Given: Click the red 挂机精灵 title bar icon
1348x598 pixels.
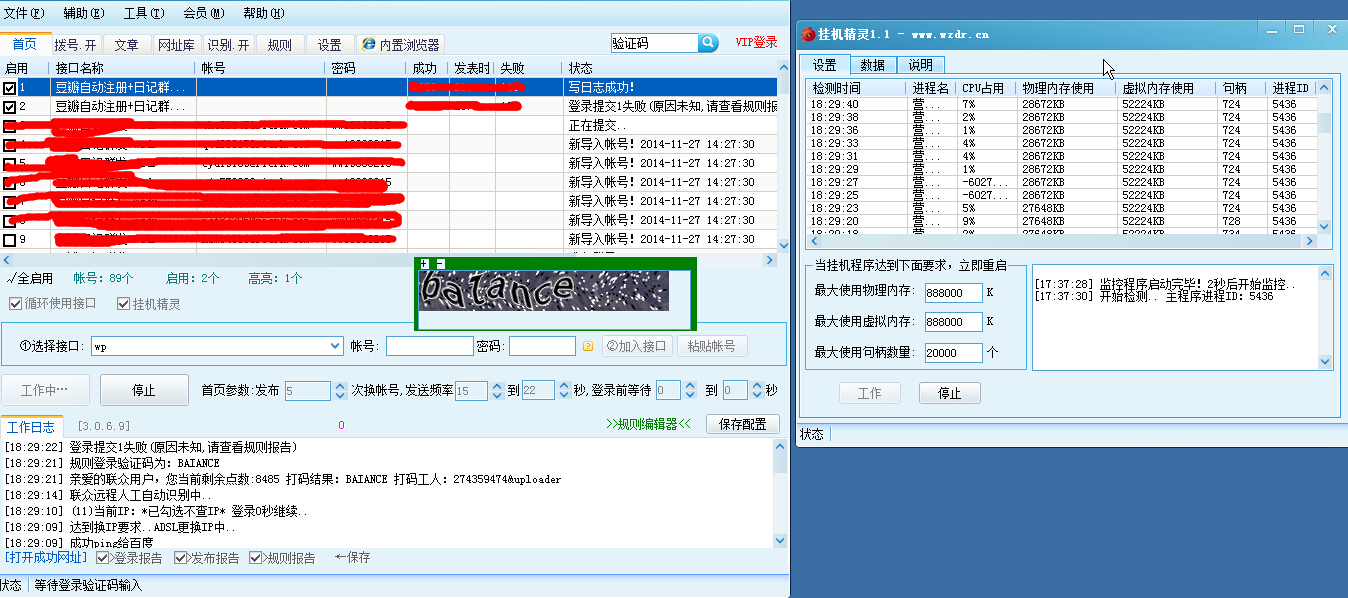Looking at the screenshot, I should pos(808,34).
